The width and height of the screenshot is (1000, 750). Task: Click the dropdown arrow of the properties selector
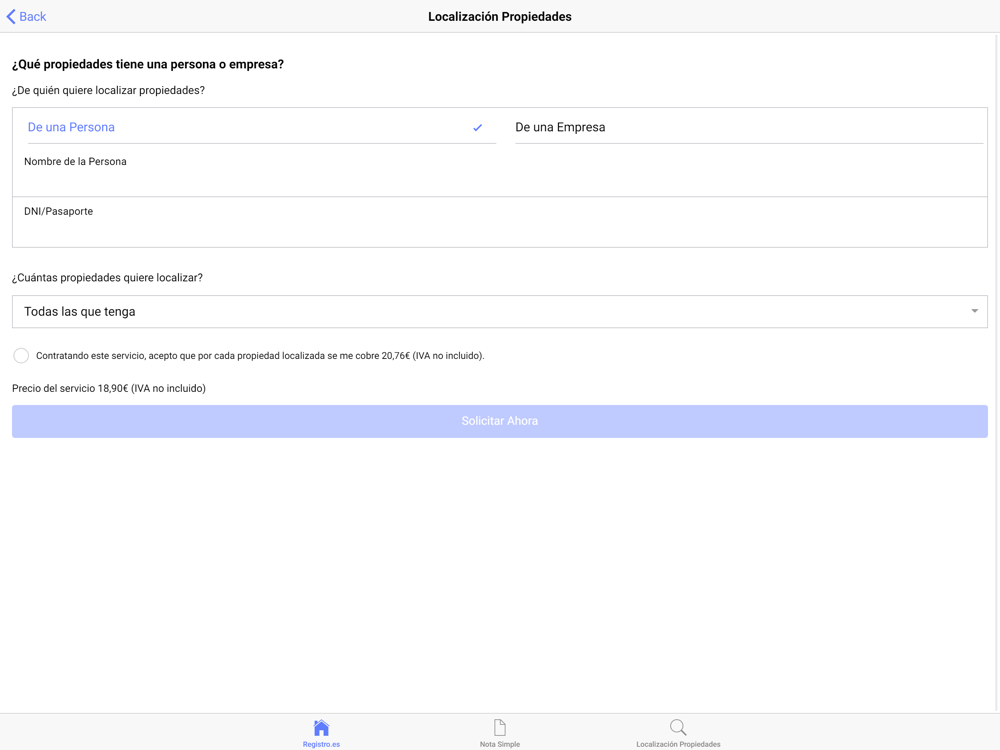(974, 311)
